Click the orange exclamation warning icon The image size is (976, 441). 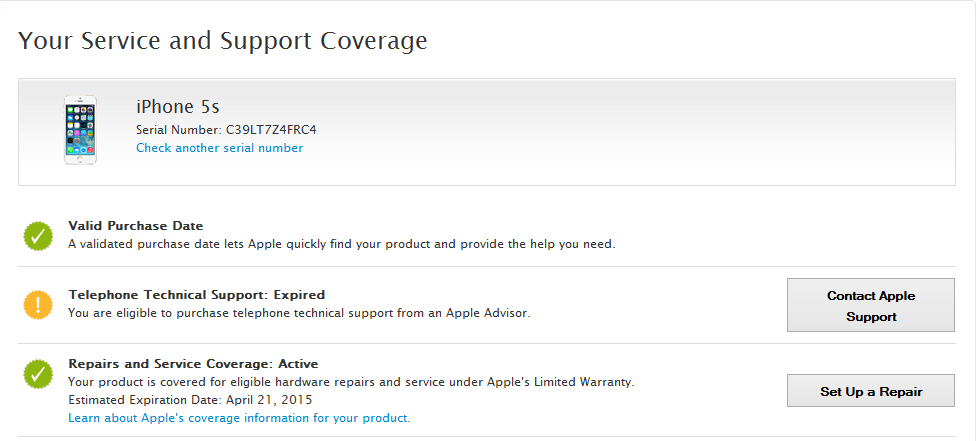(x=39, y=305)
